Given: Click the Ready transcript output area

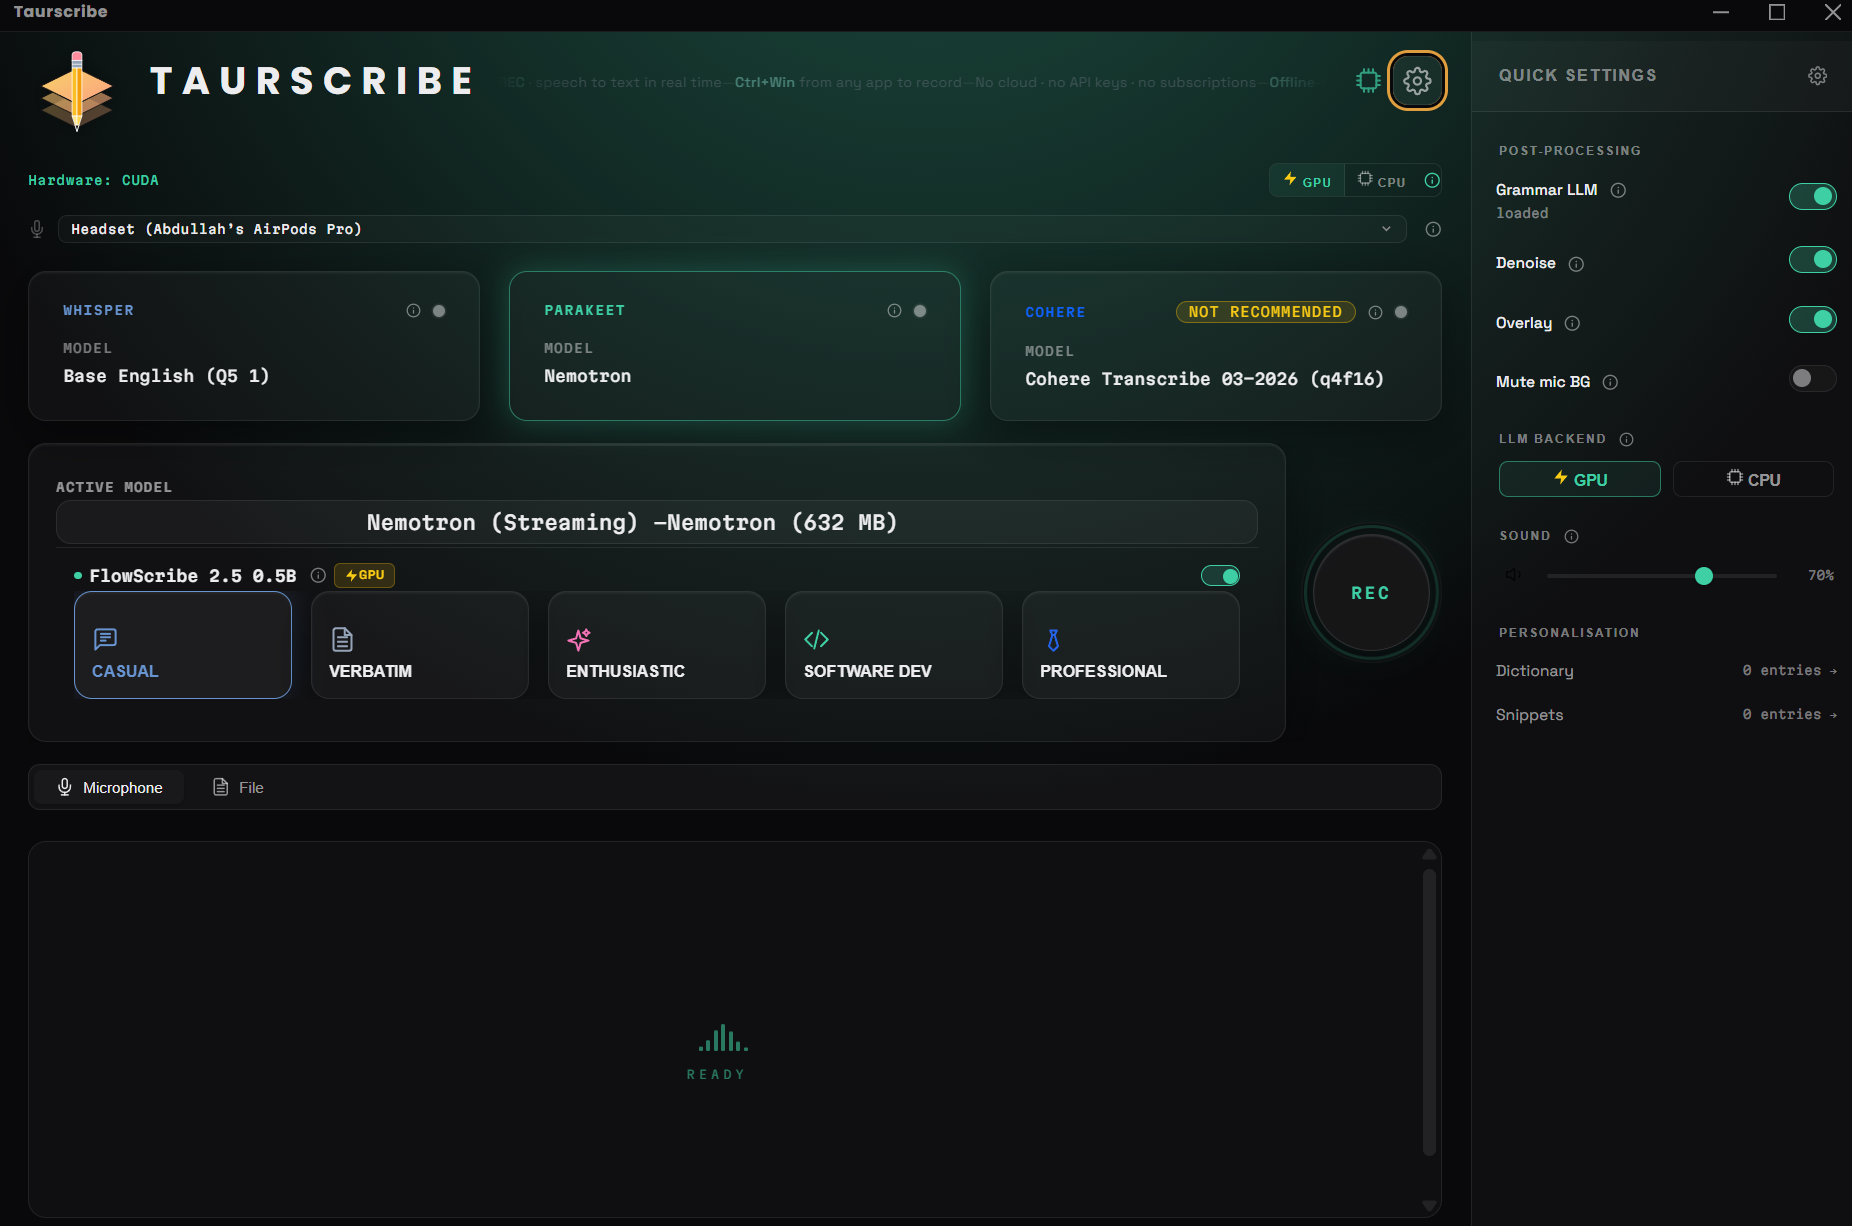Looking at the screenshot, I should click(734, 1030).
